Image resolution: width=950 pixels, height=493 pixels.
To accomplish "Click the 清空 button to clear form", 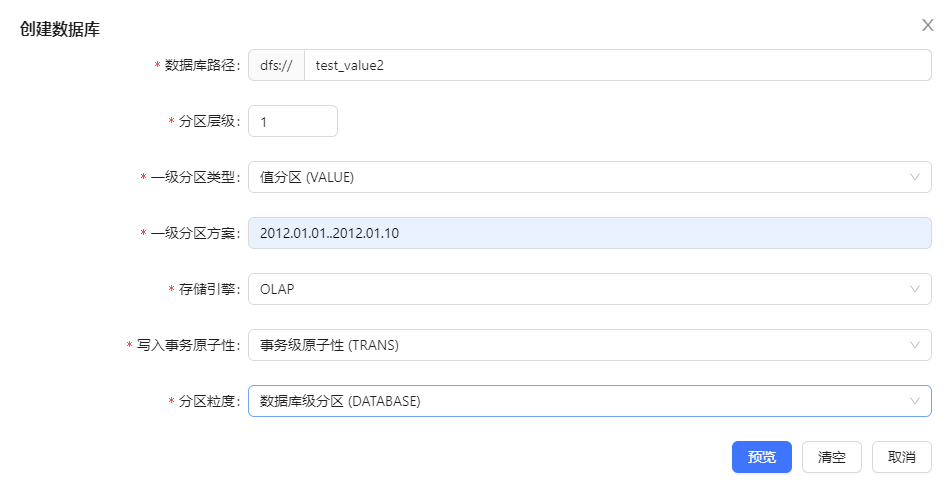I will [x=832, y=457].
